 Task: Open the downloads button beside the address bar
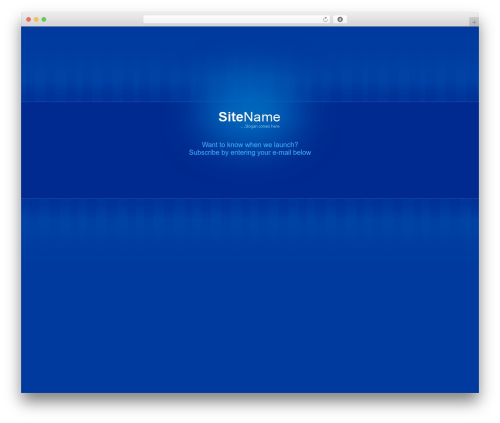(x=340, y=20)
